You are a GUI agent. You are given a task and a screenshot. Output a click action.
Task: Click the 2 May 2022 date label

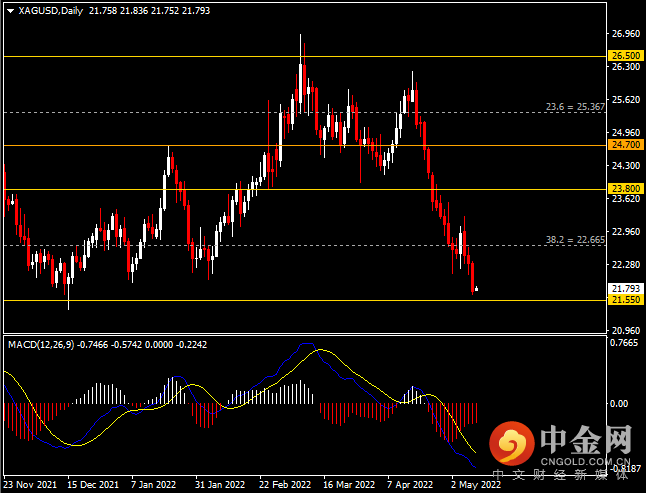click(476, 484)
